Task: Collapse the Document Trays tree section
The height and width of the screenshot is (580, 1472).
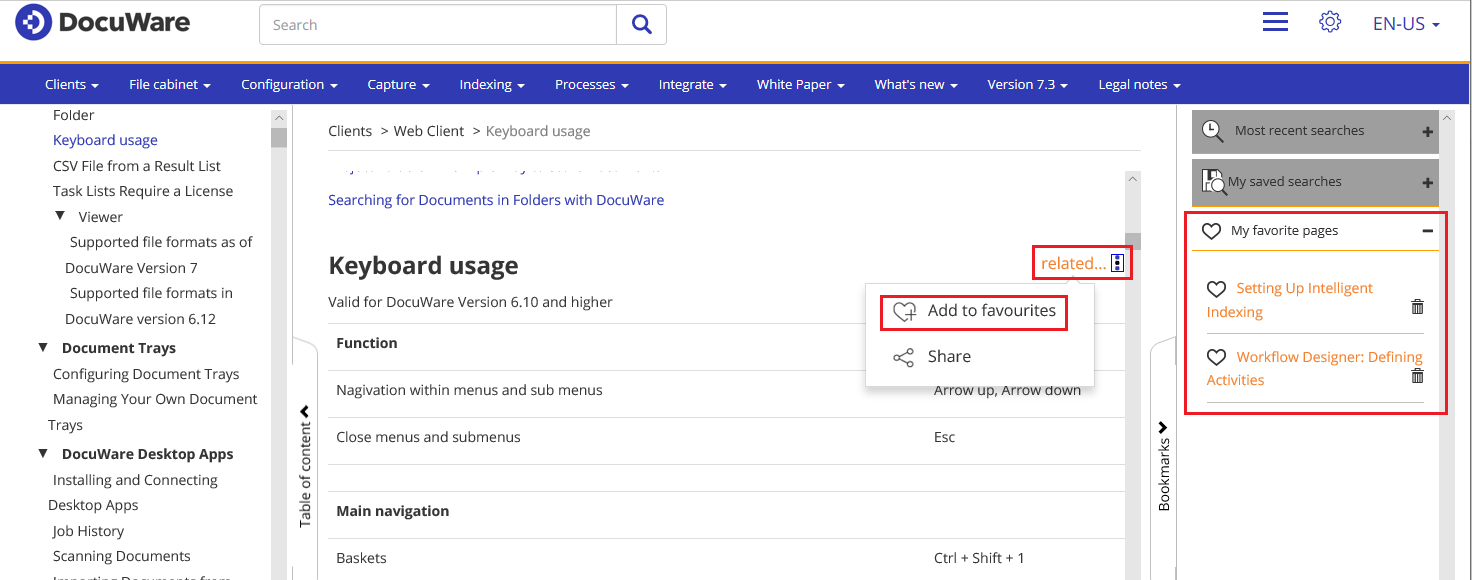Action: point(43,348)
